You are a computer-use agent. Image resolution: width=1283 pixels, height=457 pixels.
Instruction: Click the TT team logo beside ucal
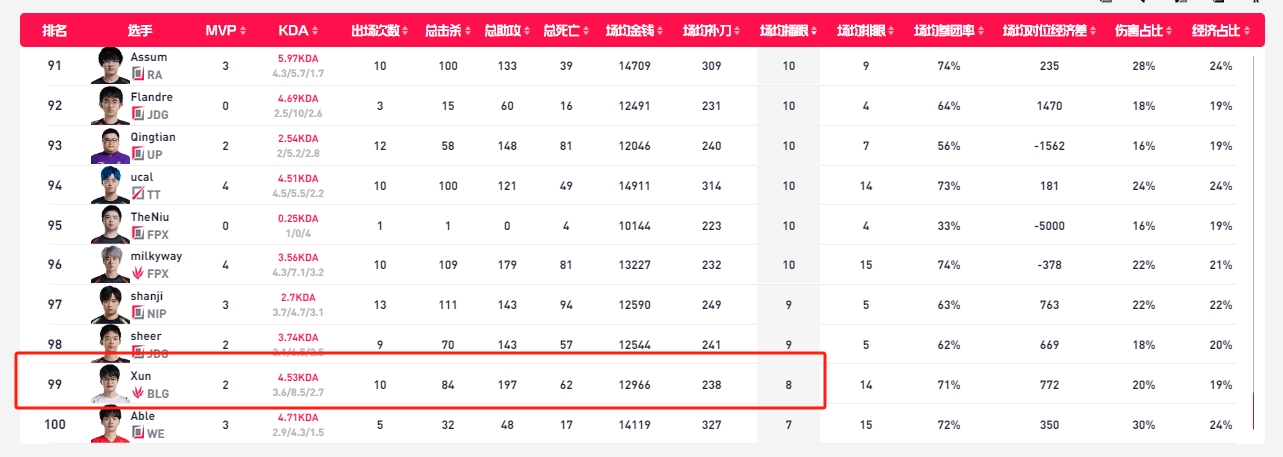coord(138,195)
